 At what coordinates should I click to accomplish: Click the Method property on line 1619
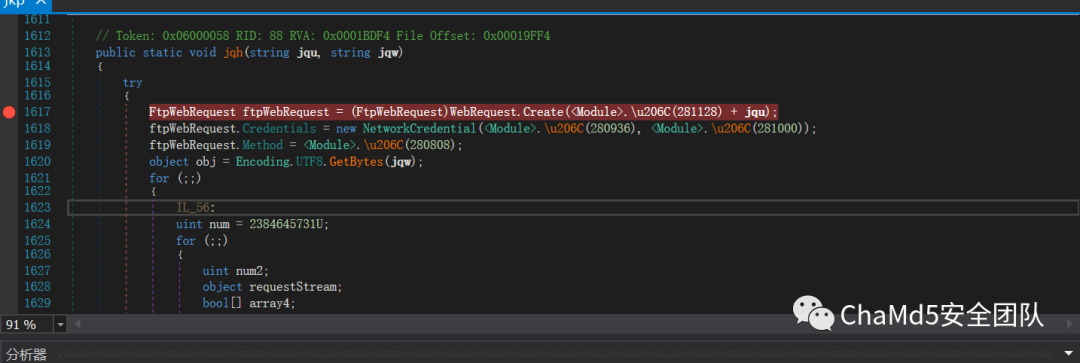point(262,145)
